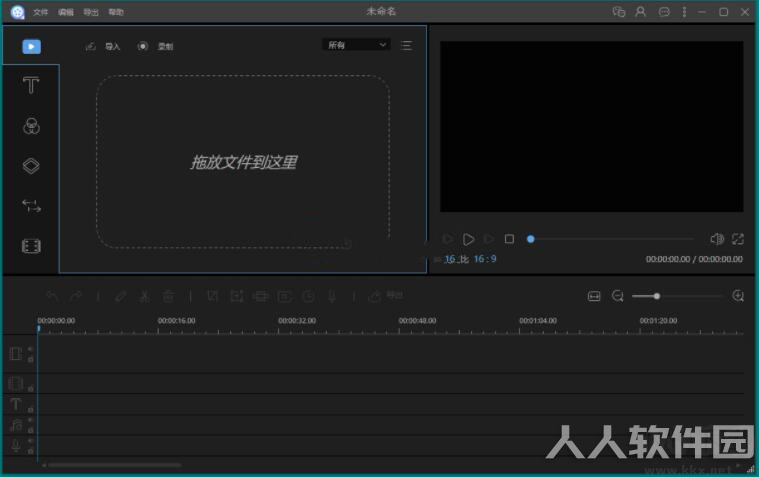This screenshot has width=759, height=477.
Task: Open the 帮助 menu
Action: pos(116,12)
